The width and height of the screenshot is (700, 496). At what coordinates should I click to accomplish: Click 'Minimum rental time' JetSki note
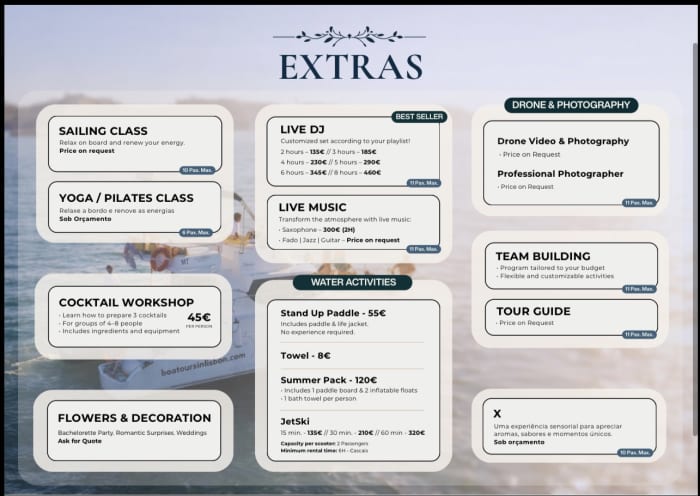click(x=325, y=450)
